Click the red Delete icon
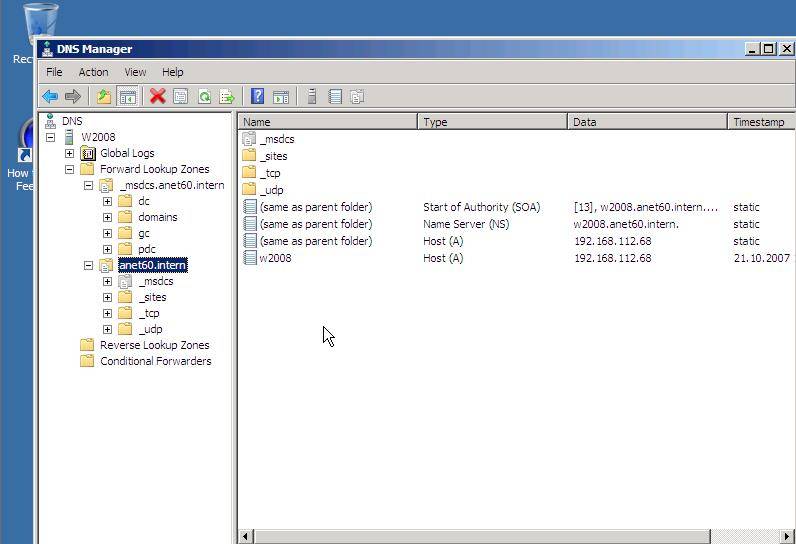 [157, 96]
